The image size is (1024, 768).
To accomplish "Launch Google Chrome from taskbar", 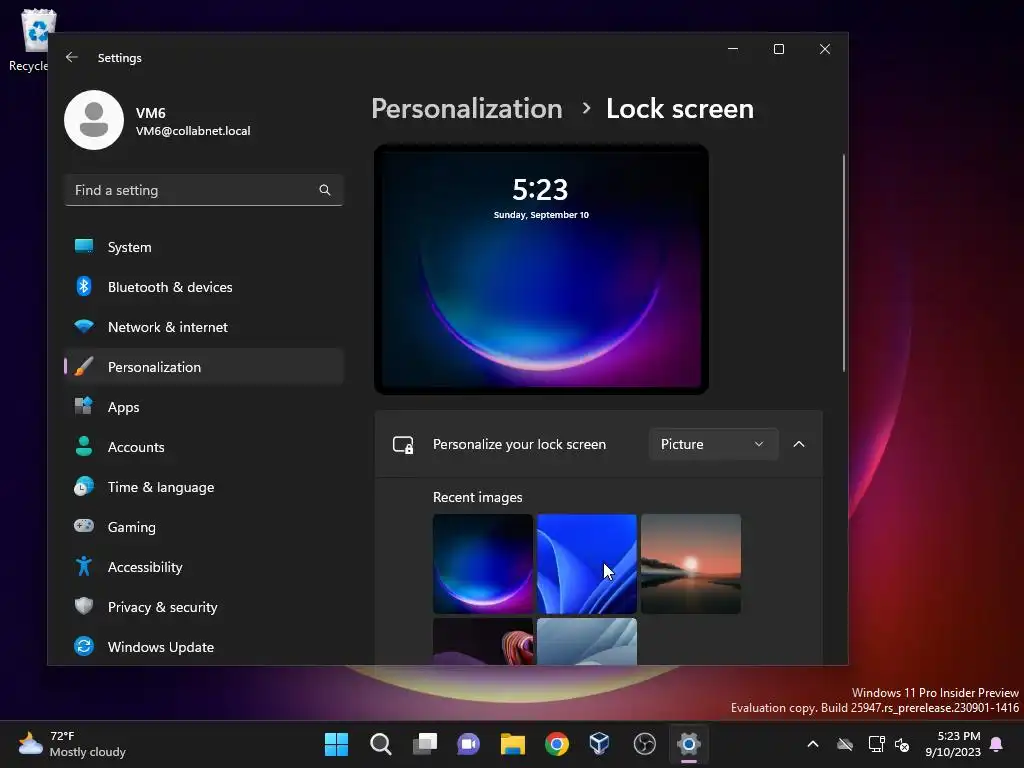I will click(556, 744).
